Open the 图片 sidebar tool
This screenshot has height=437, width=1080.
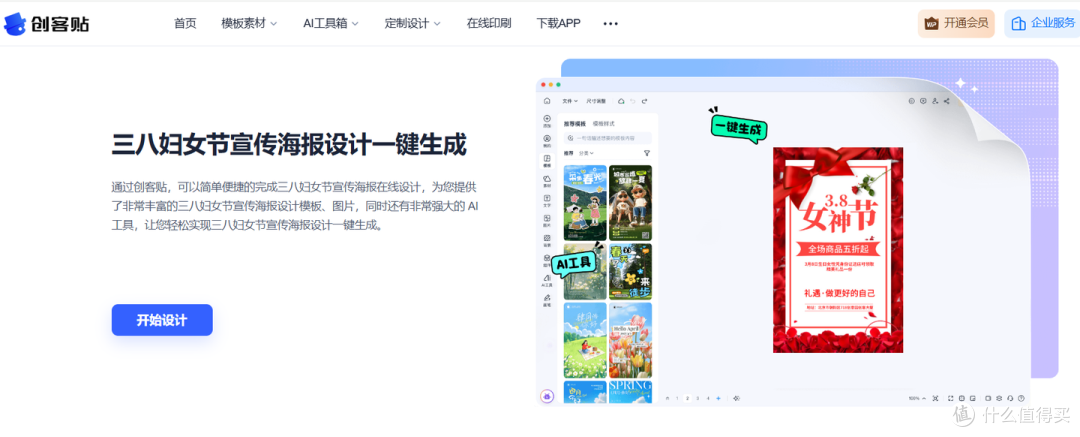tap(547, 221)
